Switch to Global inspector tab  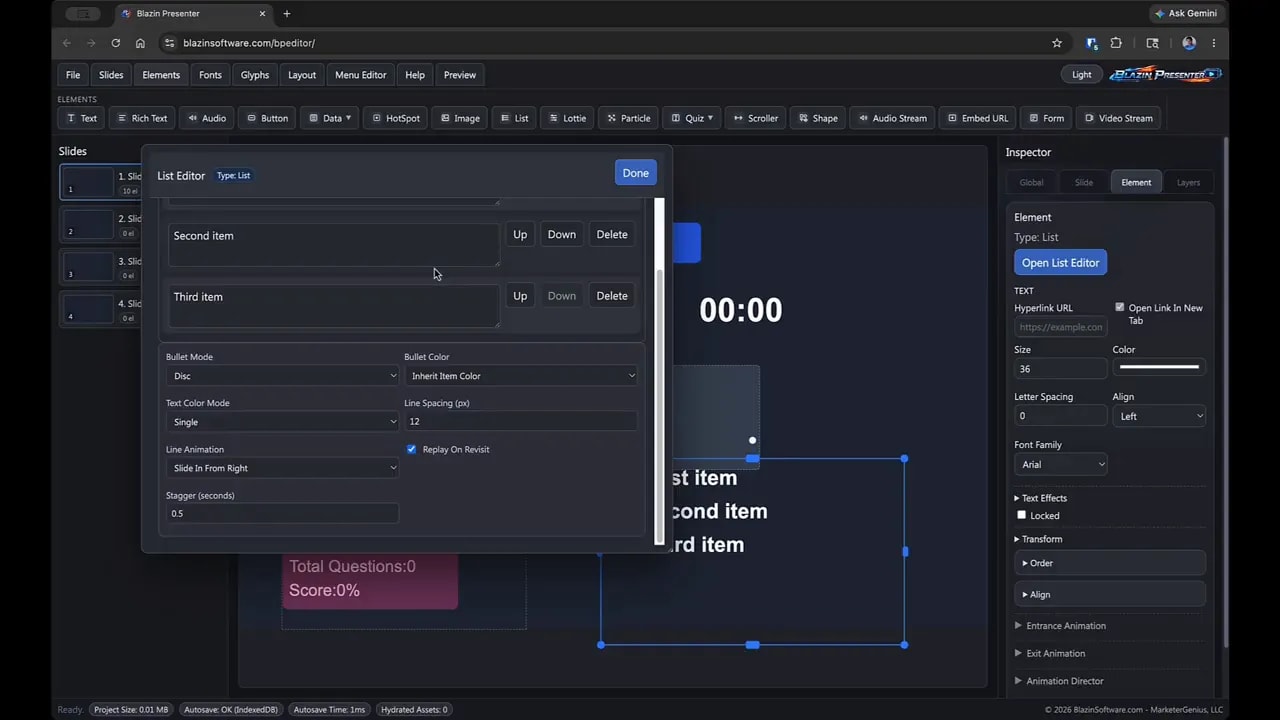(x=1031, y=182)
